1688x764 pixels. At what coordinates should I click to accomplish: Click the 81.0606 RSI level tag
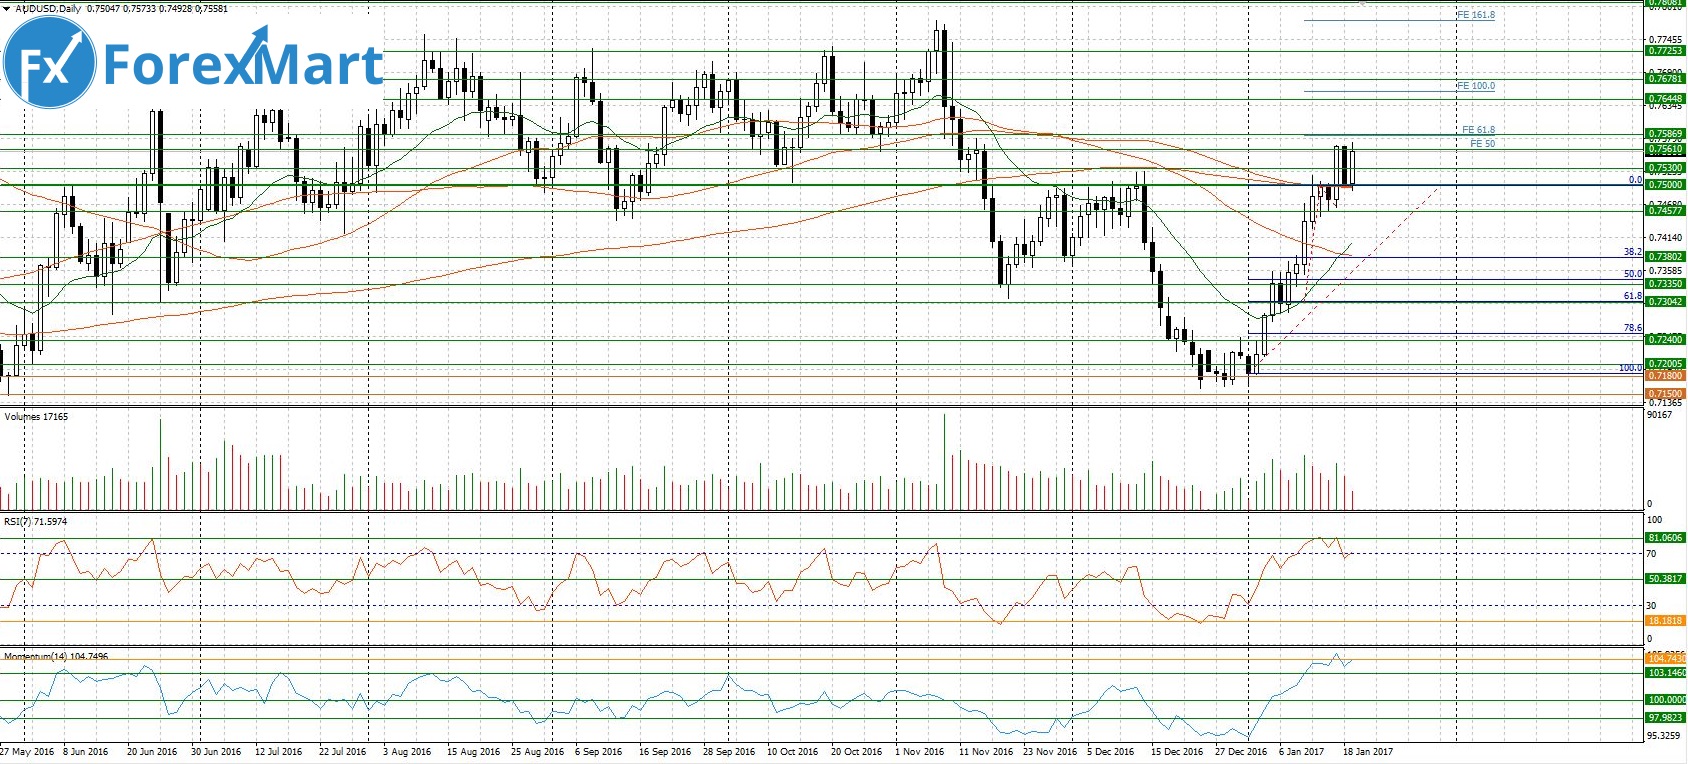click(1665, 538)
